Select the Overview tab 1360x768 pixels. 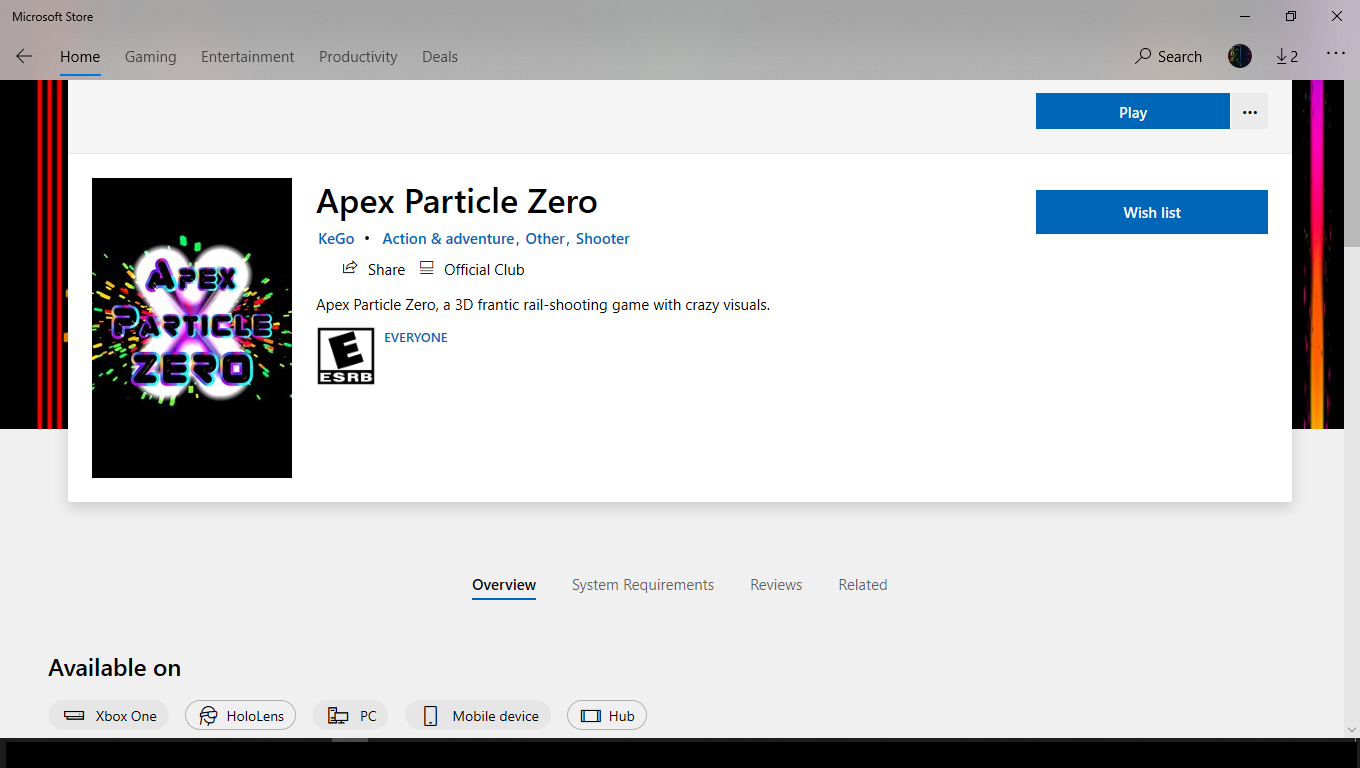[504, 585]
